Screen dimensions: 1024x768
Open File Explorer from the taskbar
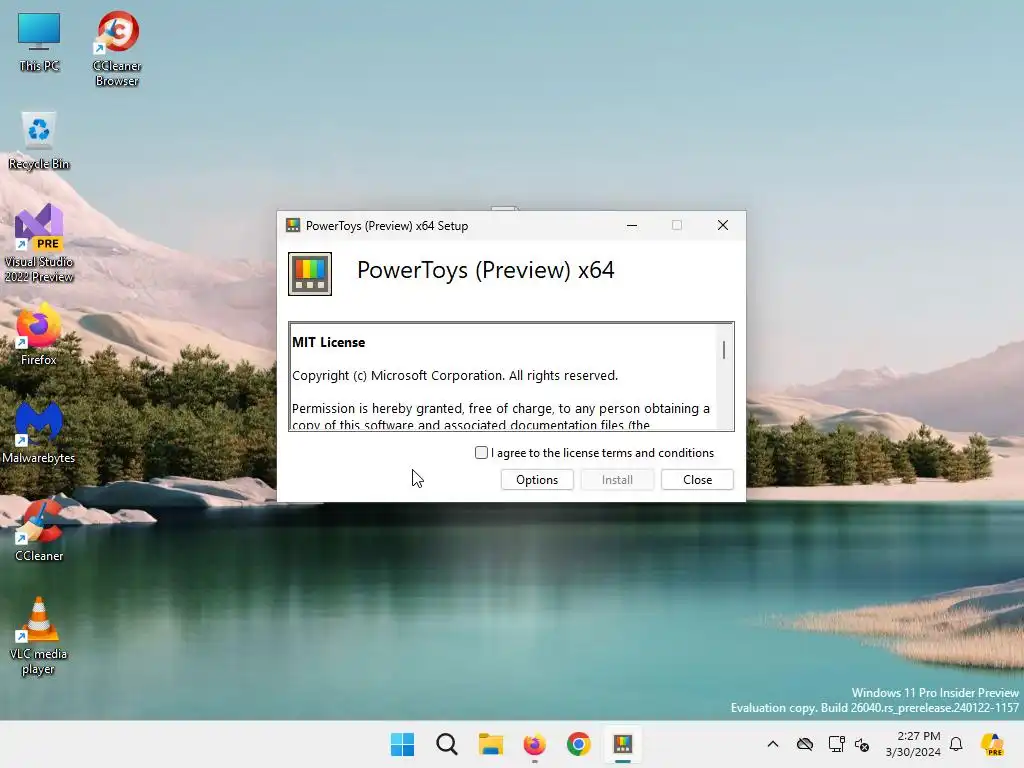(490, 744)
